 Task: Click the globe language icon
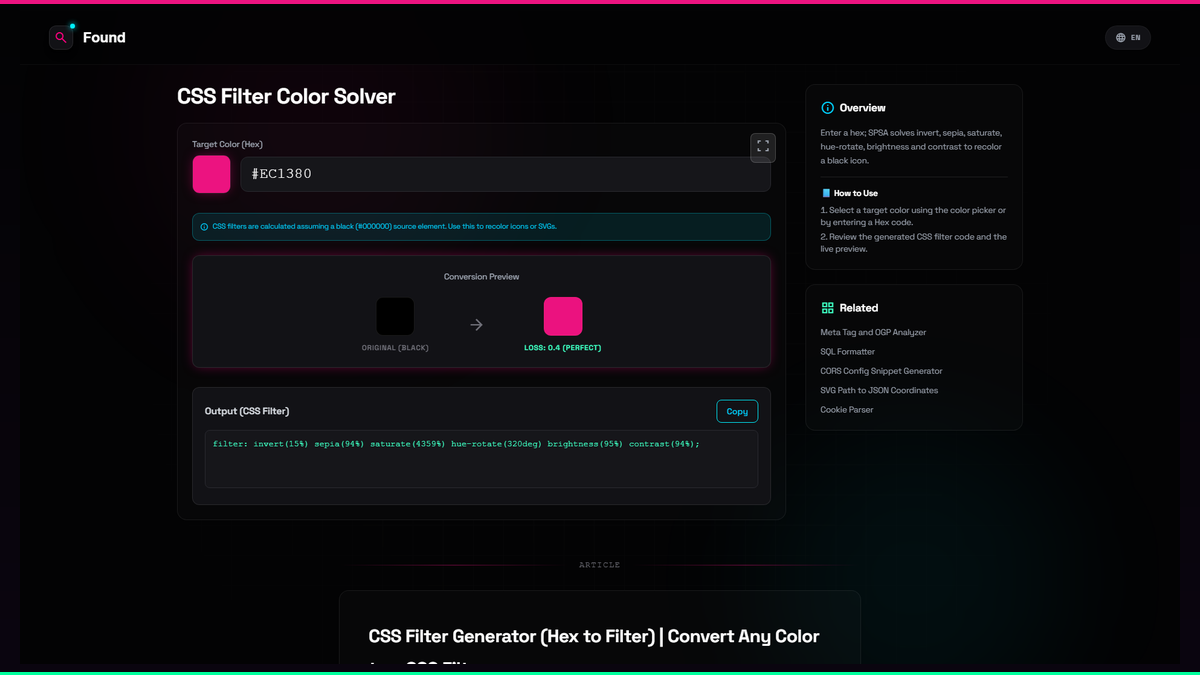(x=1121, y=38)
